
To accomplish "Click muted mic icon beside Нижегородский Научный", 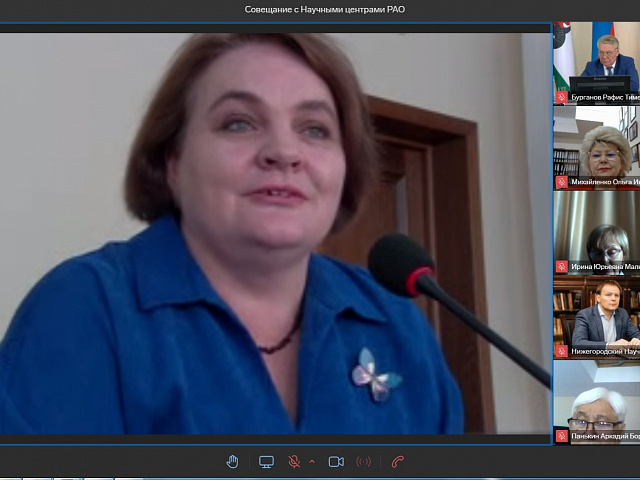I will 561,351.
